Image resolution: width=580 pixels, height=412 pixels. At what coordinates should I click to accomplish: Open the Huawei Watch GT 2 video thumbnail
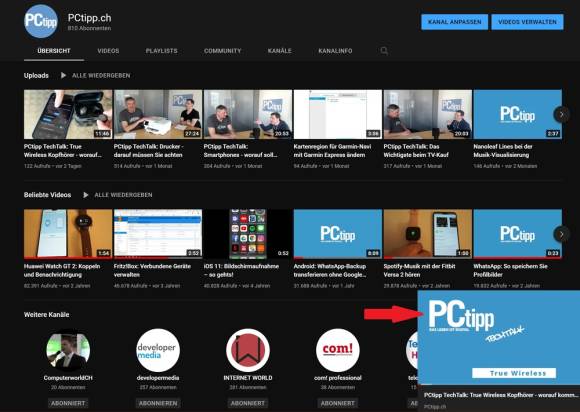[68, 233]
